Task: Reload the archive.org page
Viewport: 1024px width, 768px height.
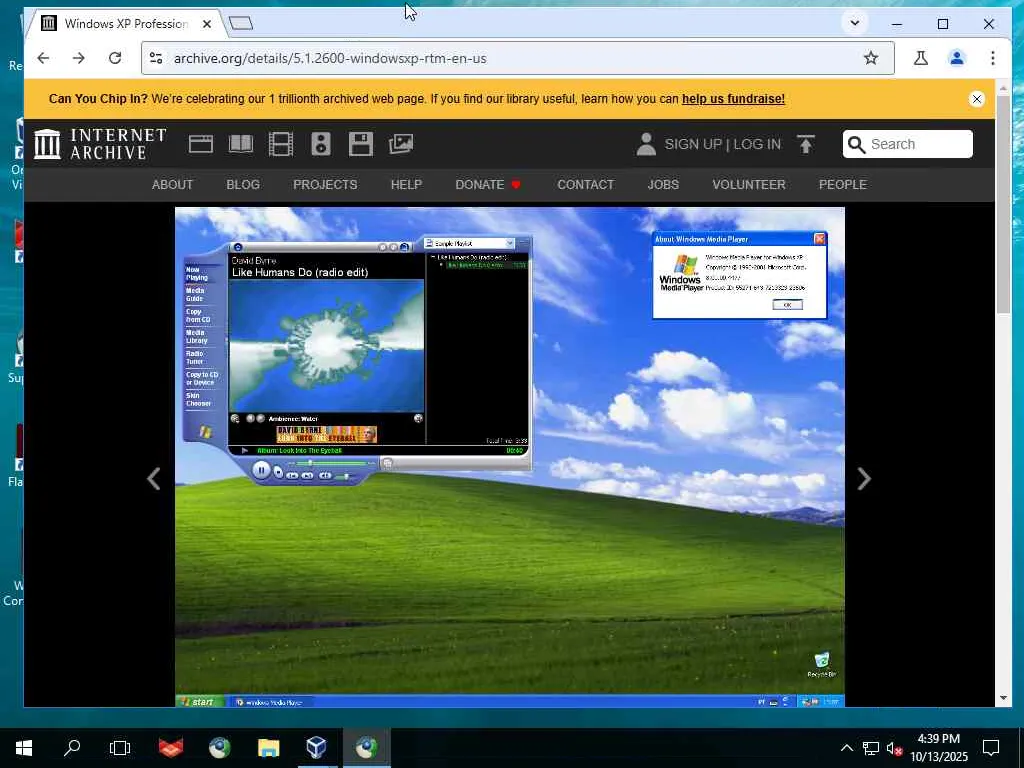Action: click(x=115, y=58)
